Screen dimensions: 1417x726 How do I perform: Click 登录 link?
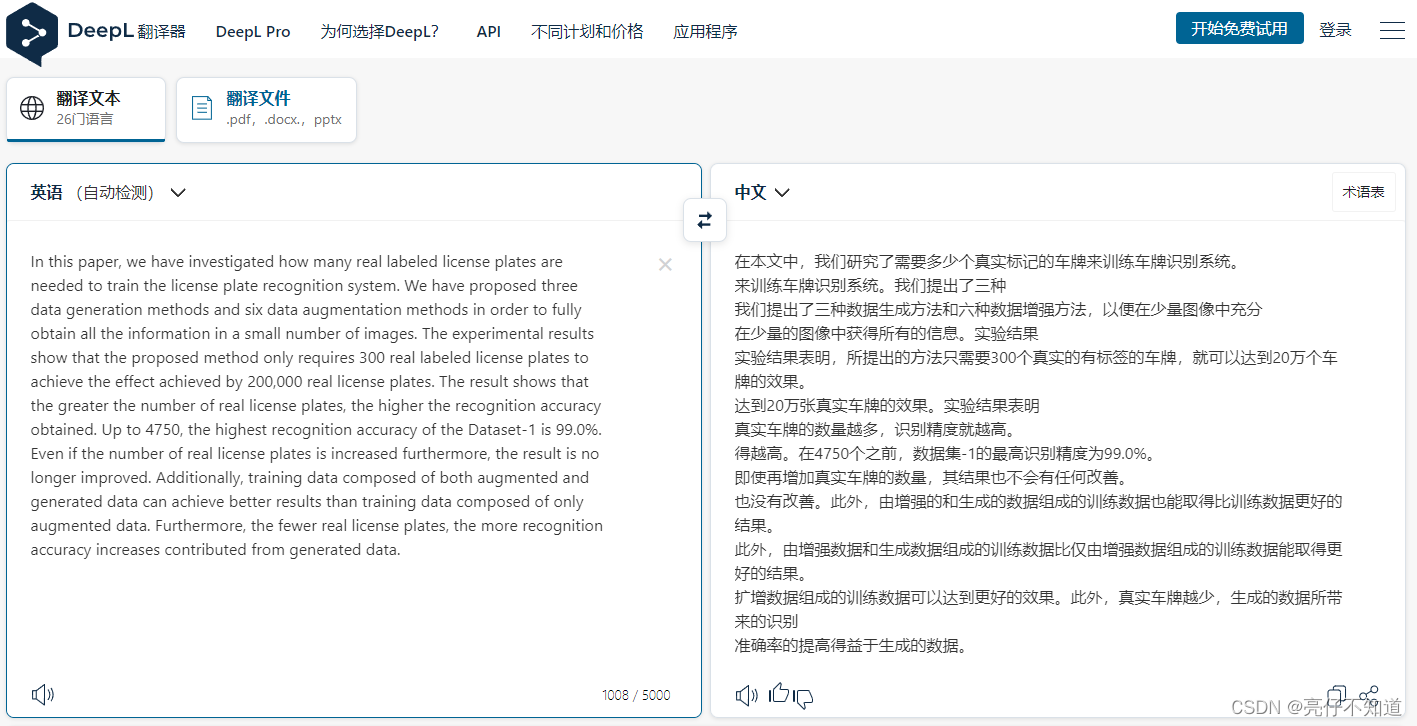pos(1335,30)
